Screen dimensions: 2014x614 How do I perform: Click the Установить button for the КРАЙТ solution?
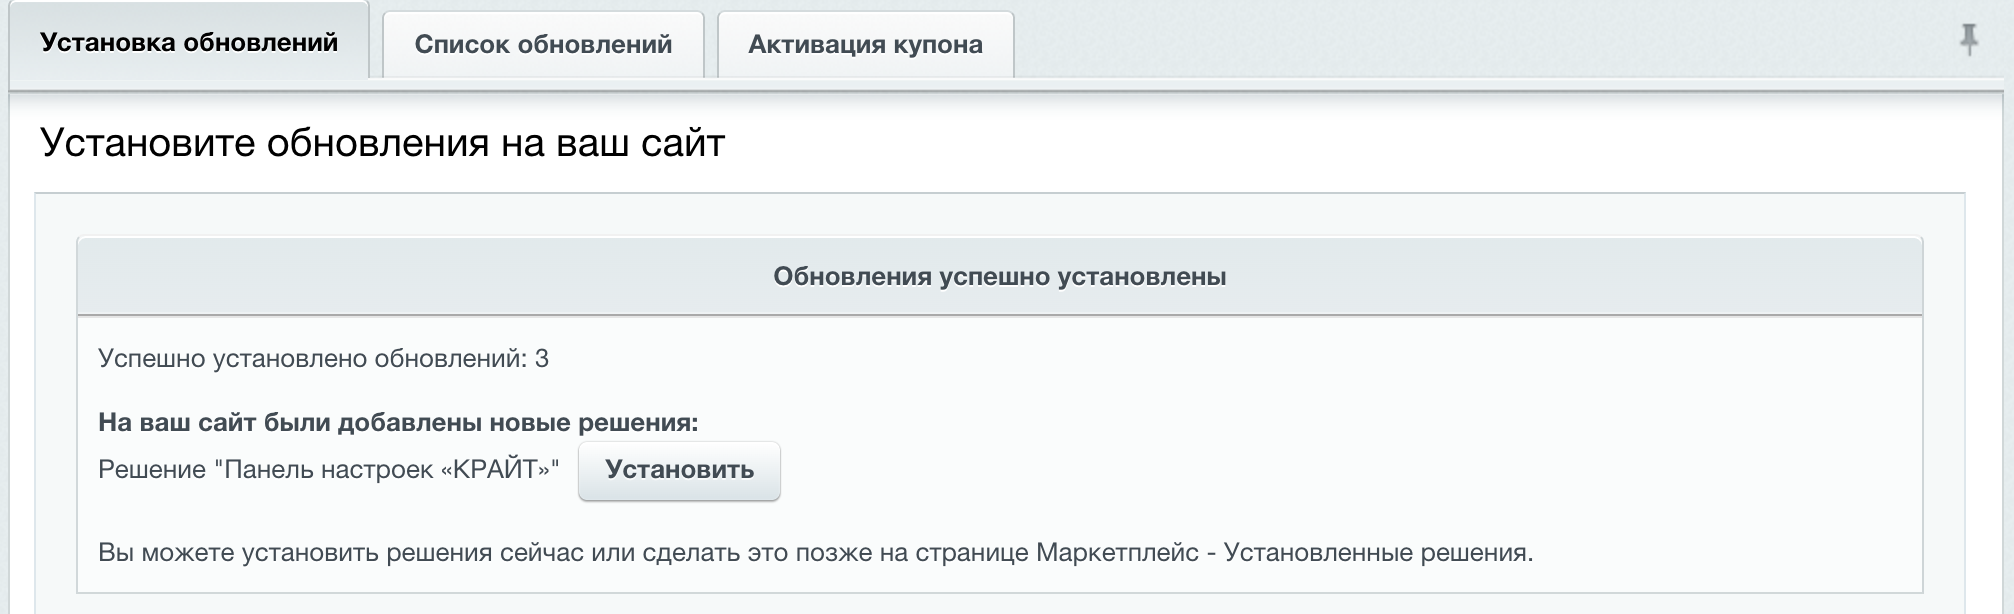click(679, 470)
